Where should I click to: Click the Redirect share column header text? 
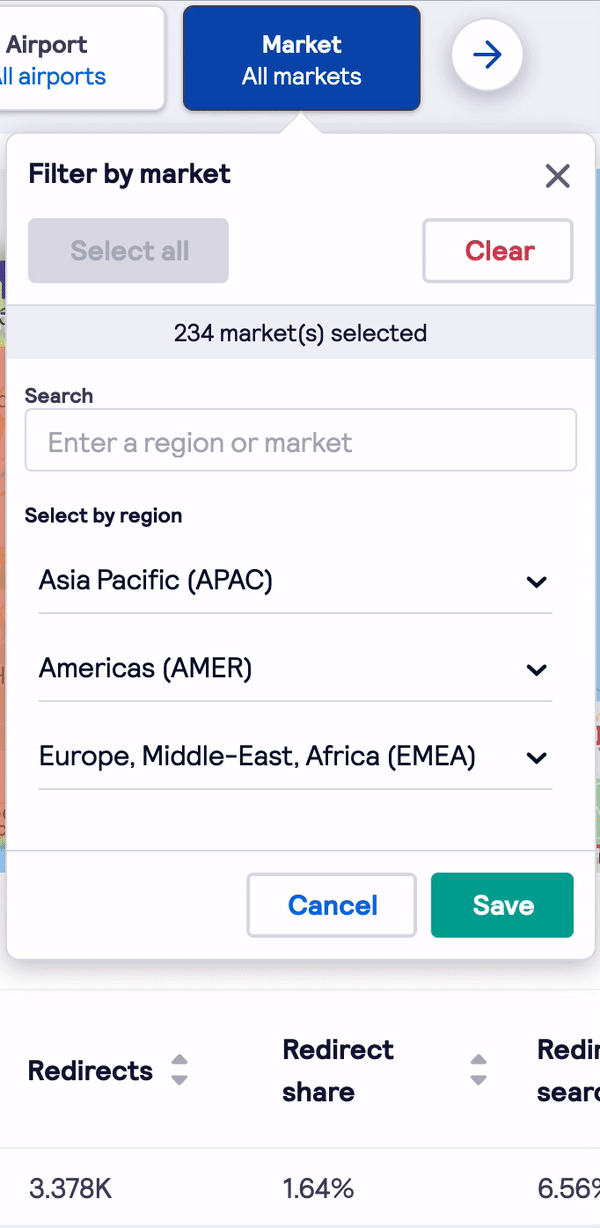[x=338, y=1071]
